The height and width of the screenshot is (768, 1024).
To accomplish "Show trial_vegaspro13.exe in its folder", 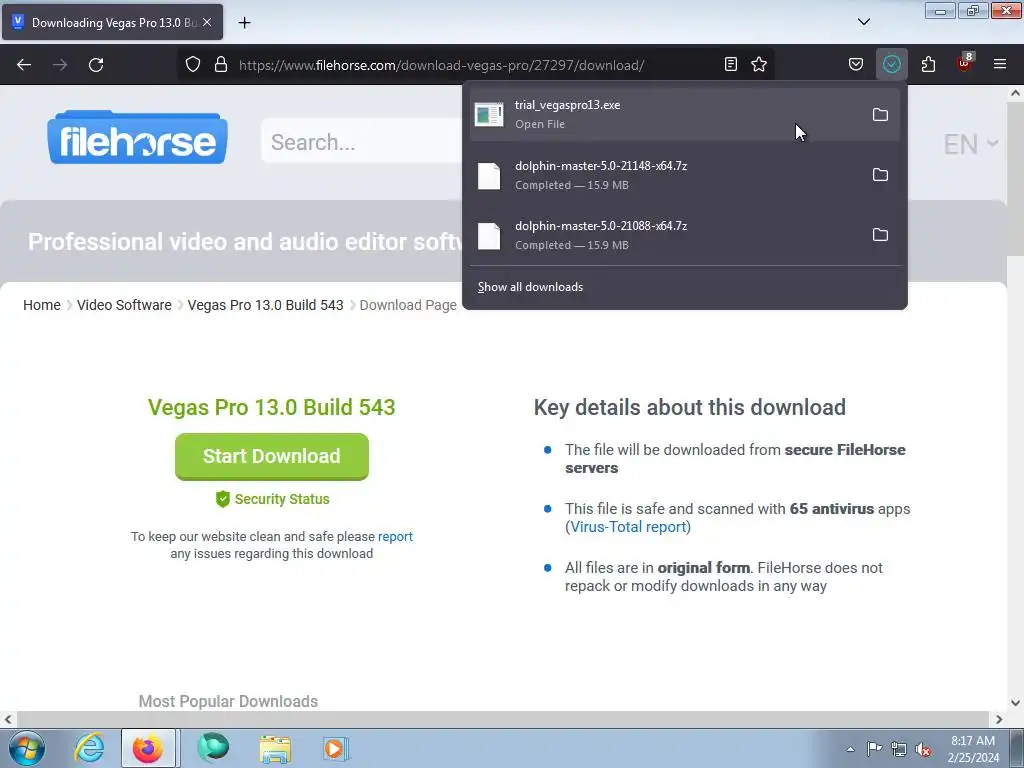I will [880, 115].
